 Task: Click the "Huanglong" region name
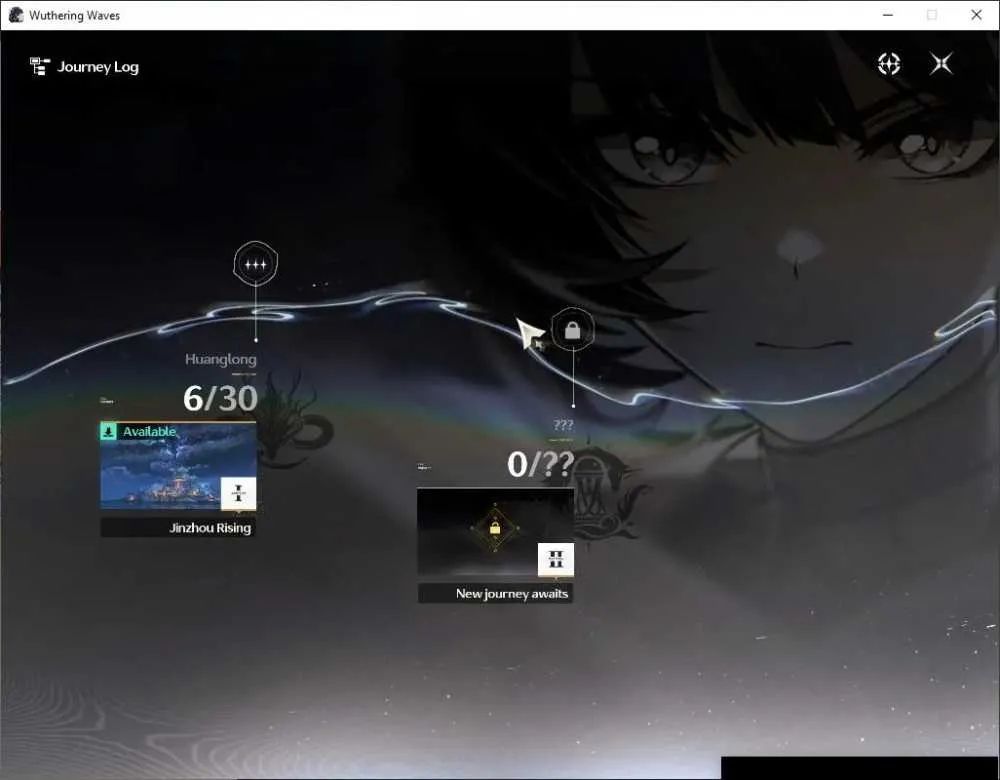coord(221,359)
